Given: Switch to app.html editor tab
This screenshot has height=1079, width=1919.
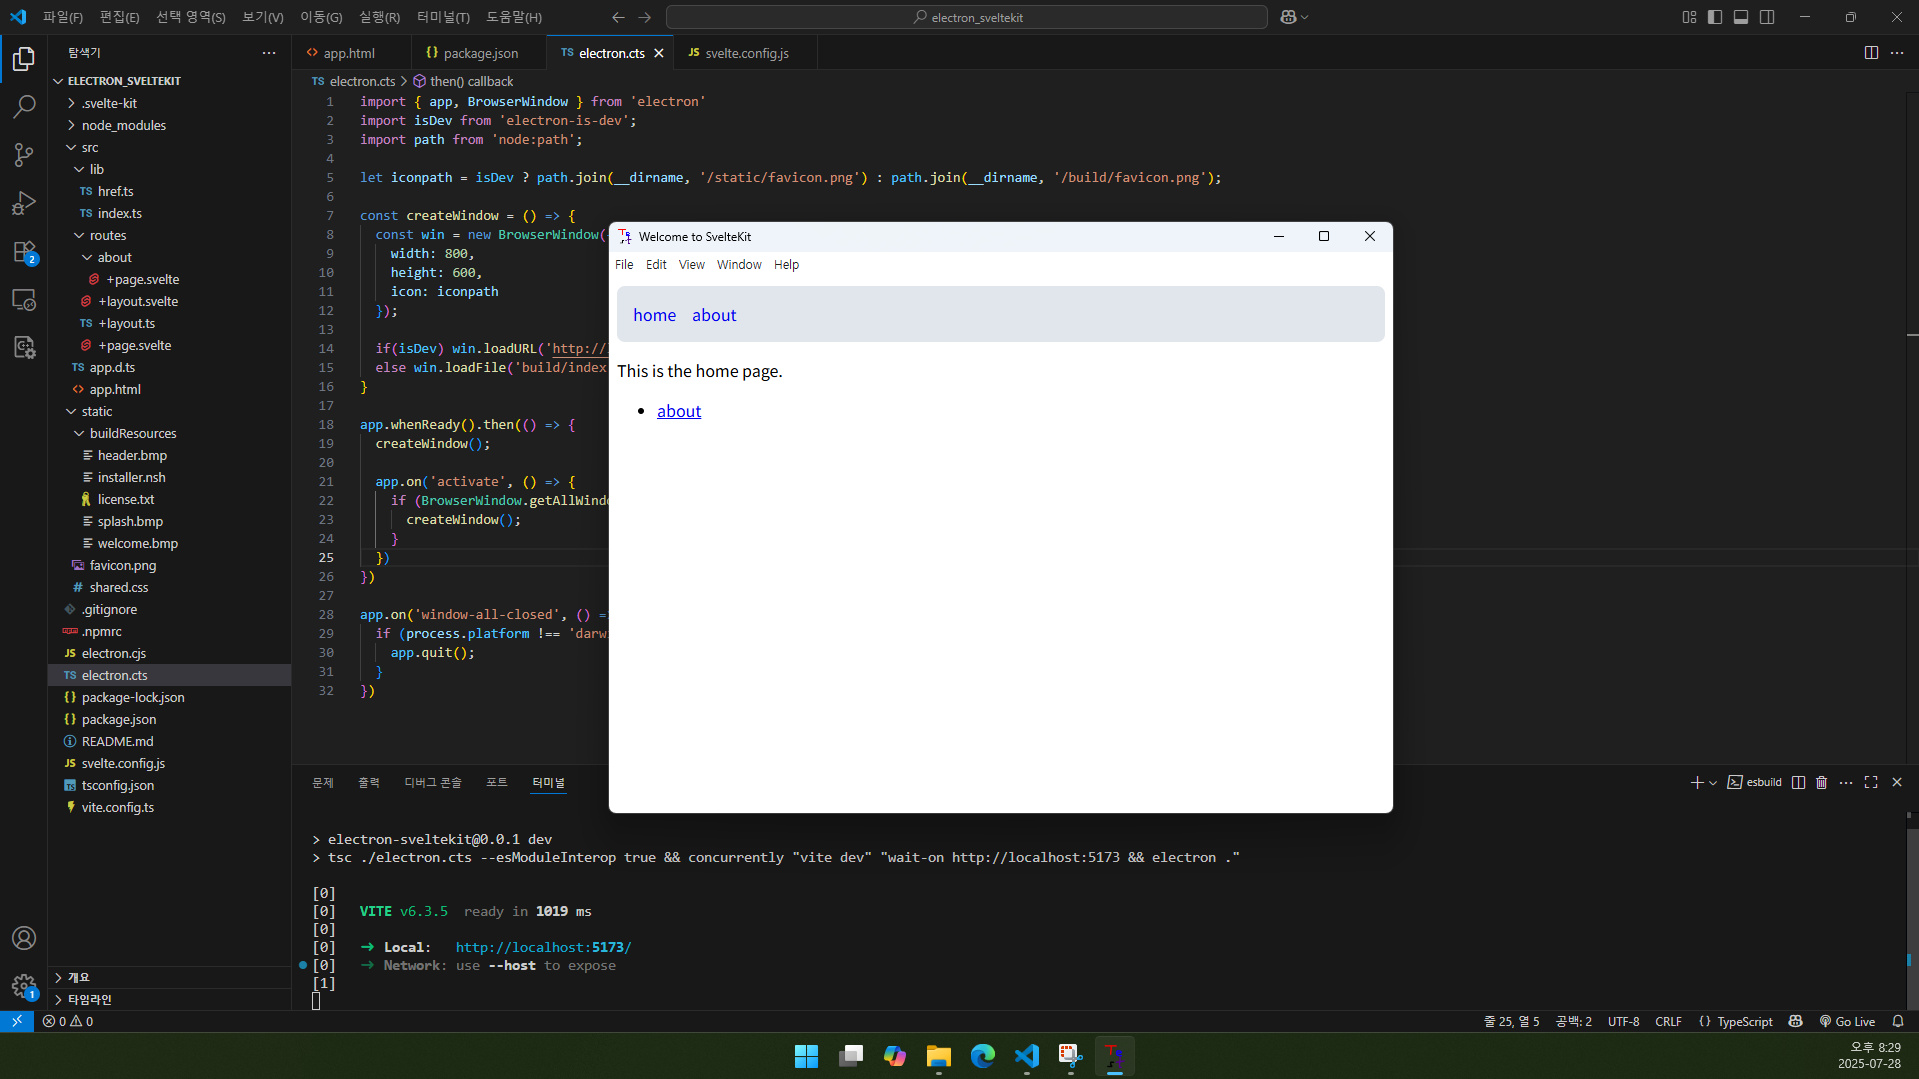Looking at the screenshot, I should click(349, 53).
